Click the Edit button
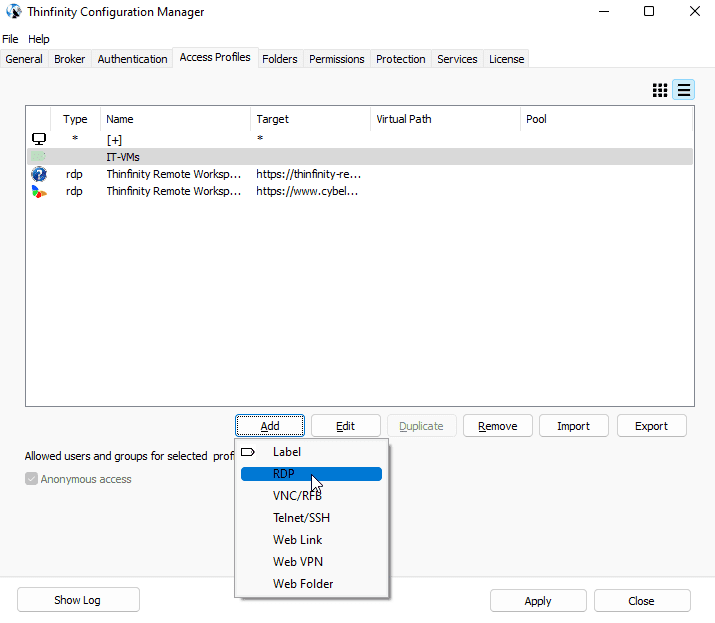Image resolution: width=715 pixels, height=623 pixels. point(346,426)
